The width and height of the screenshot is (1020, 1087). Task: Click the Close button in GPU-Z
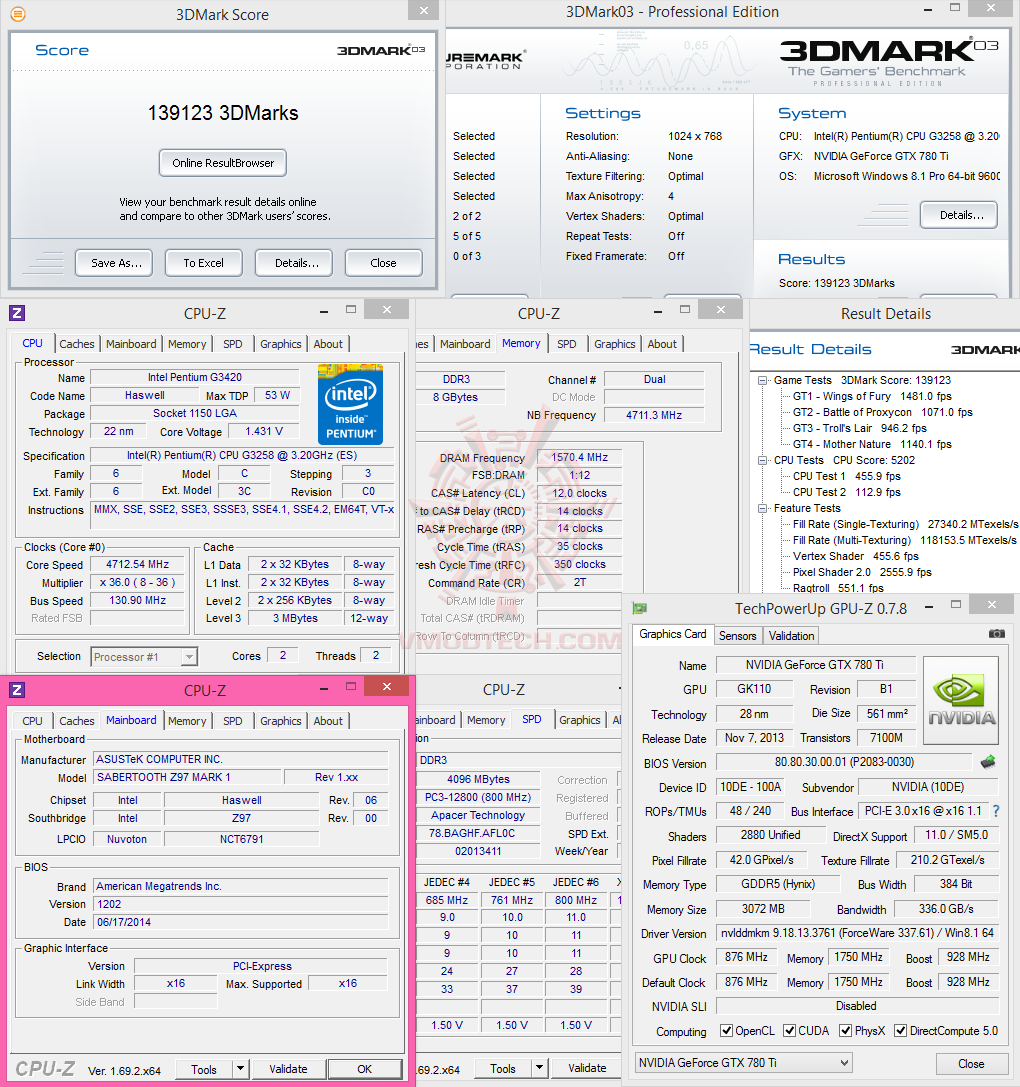pyautogui.click(x=971, y=1063)
